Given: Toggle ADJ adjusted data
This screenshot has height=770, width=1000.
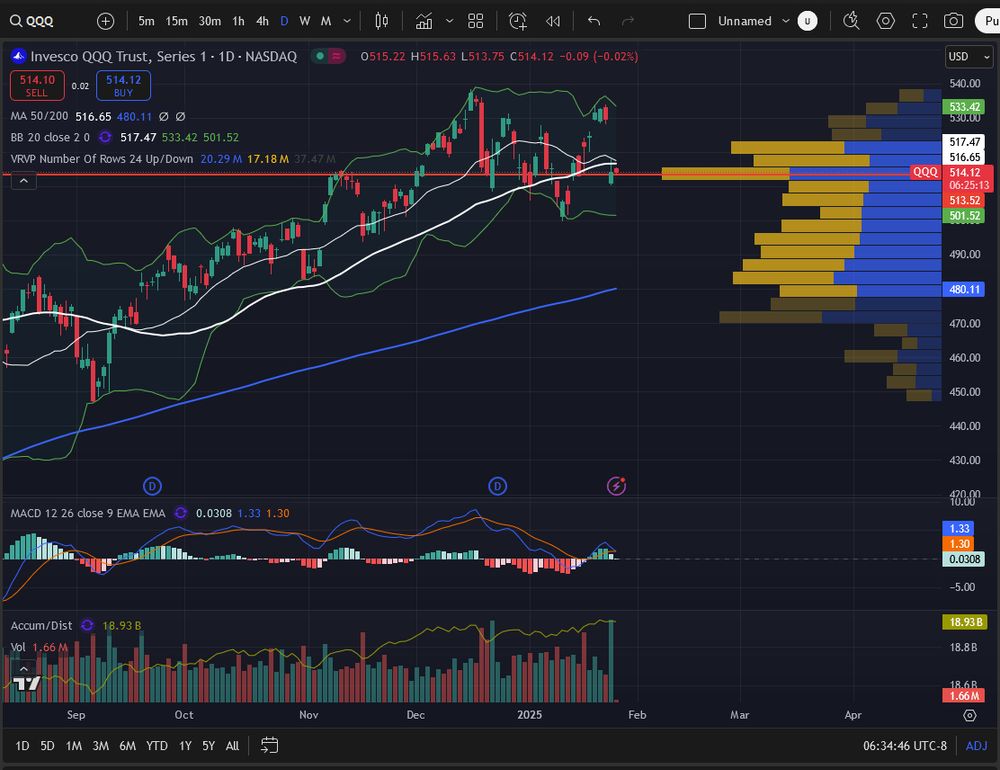Looking at the screenshot, I should pos(976,746).
